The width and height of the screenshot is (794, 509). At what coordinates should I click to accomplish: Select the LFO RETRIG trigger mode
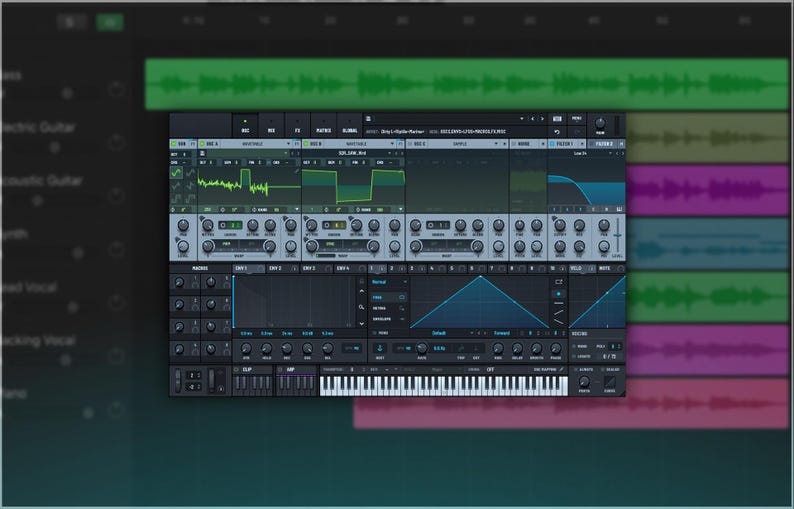pos(388,308)
